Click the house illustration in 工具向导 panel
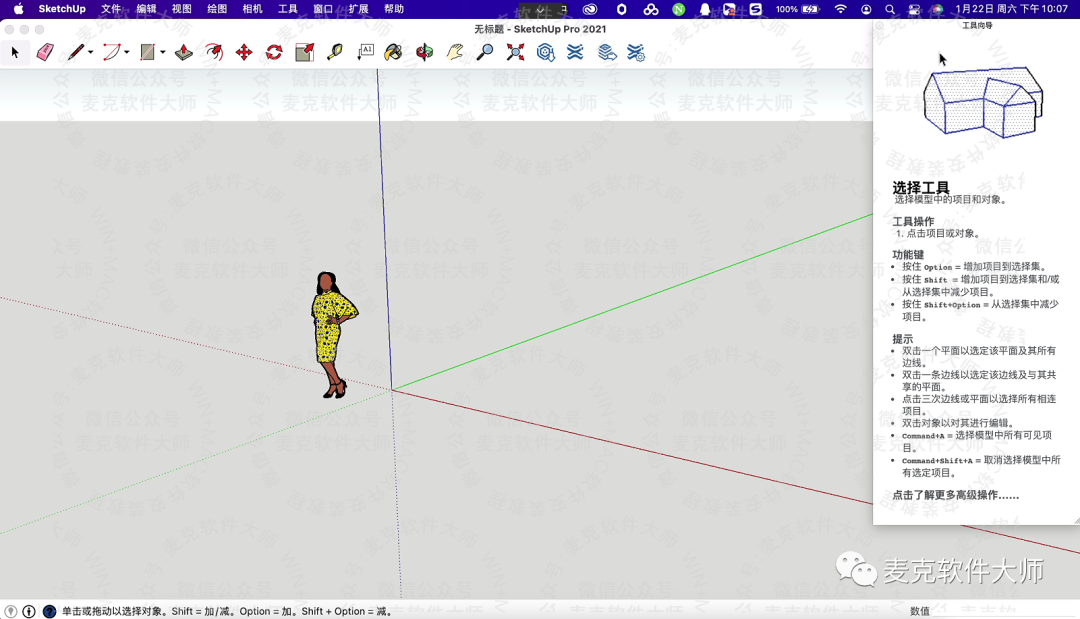 (x=982, y=102)
